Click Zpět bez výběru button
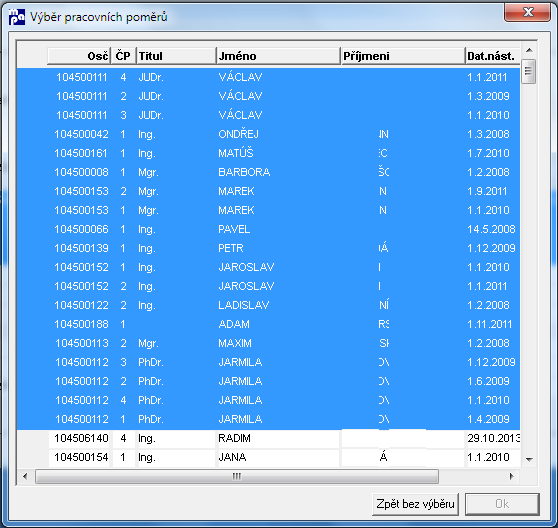The width and height of the screenshot is (558, 528). [x=415, y=504]
